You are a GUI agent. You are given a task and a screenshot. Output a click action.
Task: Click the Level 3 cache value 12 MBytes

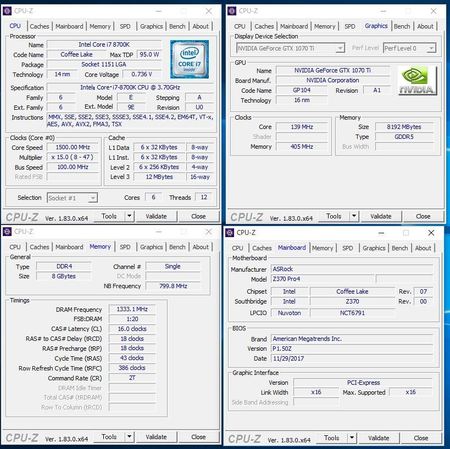pyautogui.click(x=159, y=177)
